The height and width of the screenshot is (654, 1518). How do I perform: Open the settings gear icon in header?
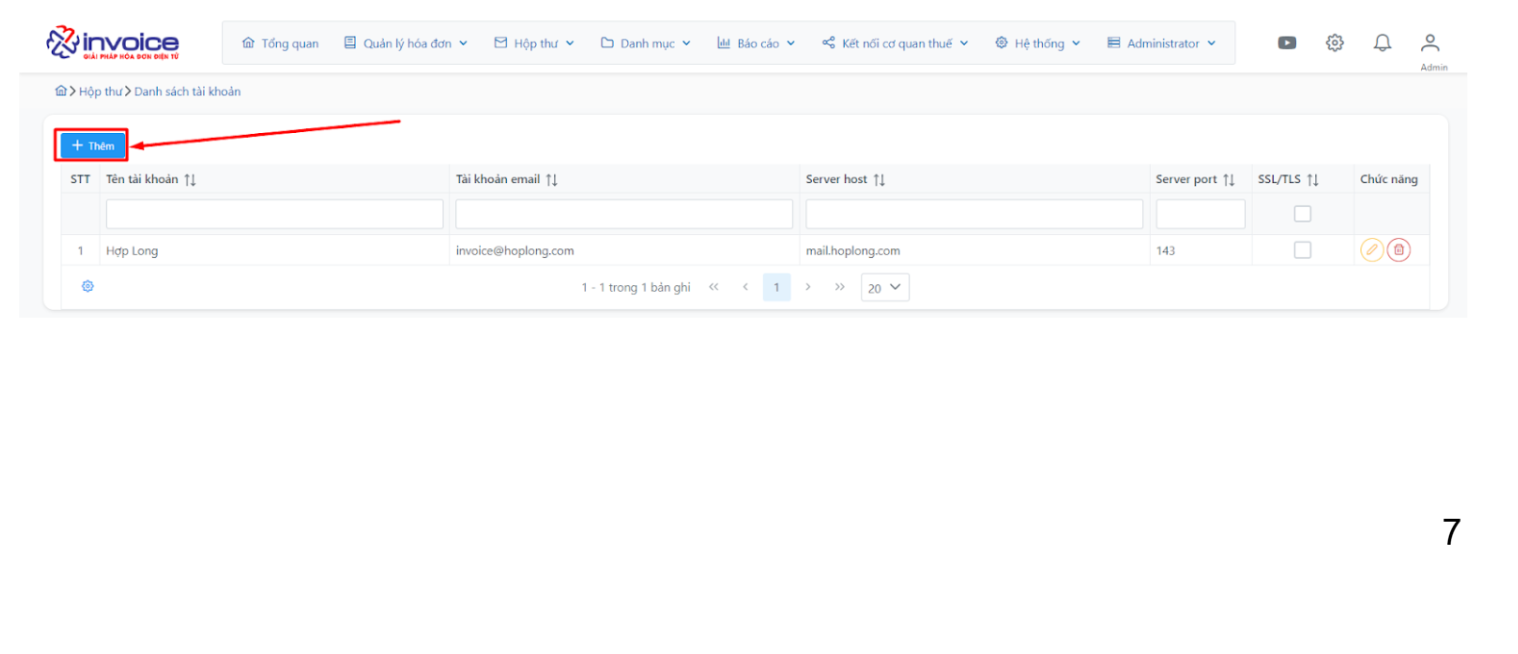click(x=1334, y=43)
